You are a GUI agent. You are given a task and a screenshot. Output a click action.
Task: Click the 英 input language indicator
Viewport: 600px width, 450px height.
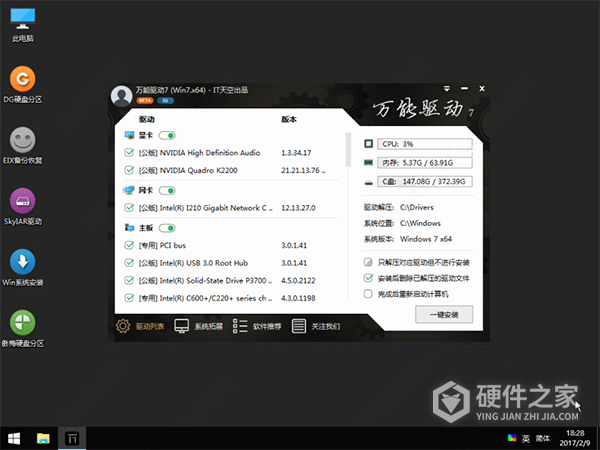[527, 439]
